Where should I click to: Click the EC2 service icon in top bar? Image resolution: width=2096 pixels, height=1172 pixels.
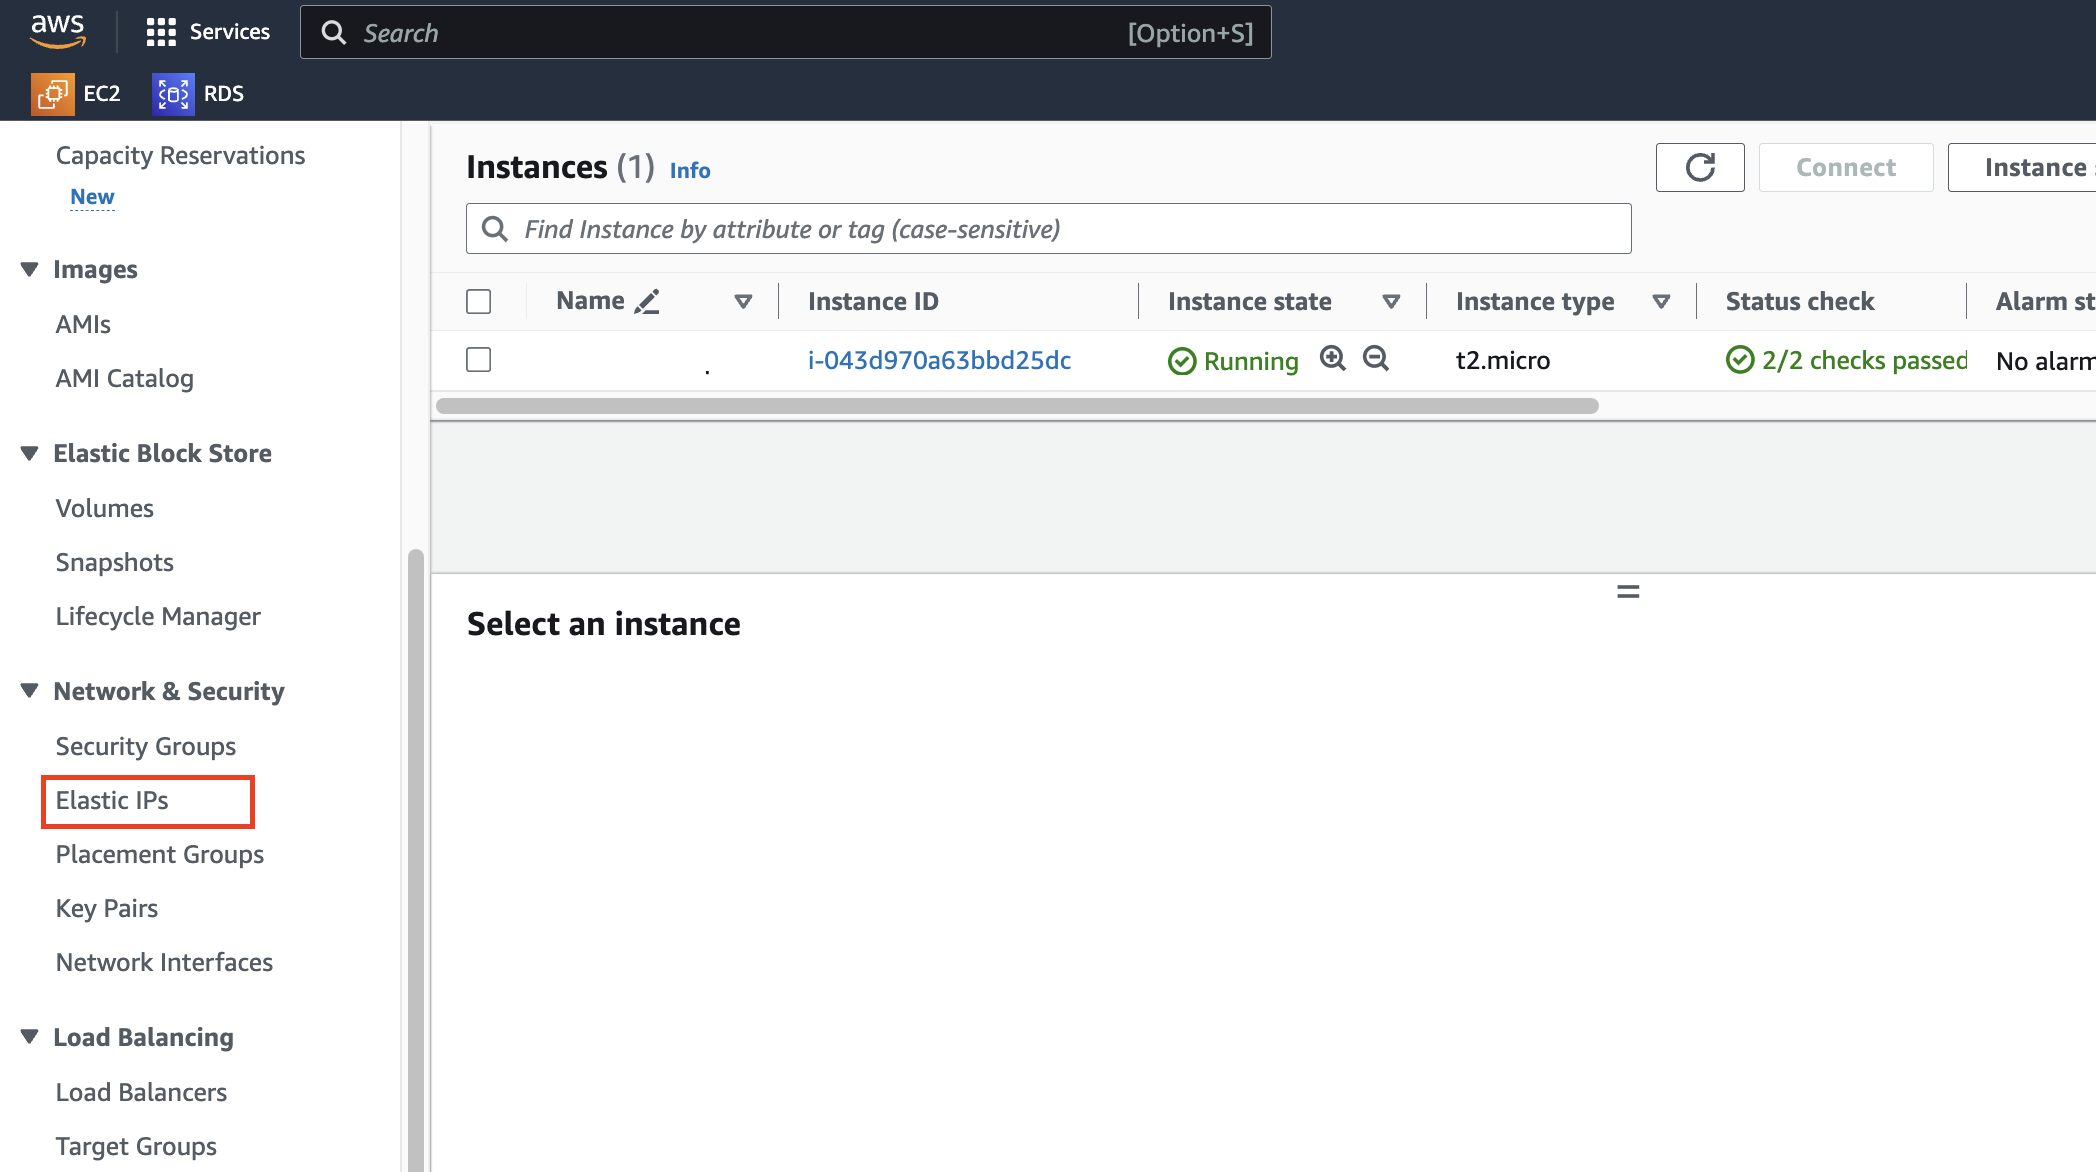pos(53,94)
